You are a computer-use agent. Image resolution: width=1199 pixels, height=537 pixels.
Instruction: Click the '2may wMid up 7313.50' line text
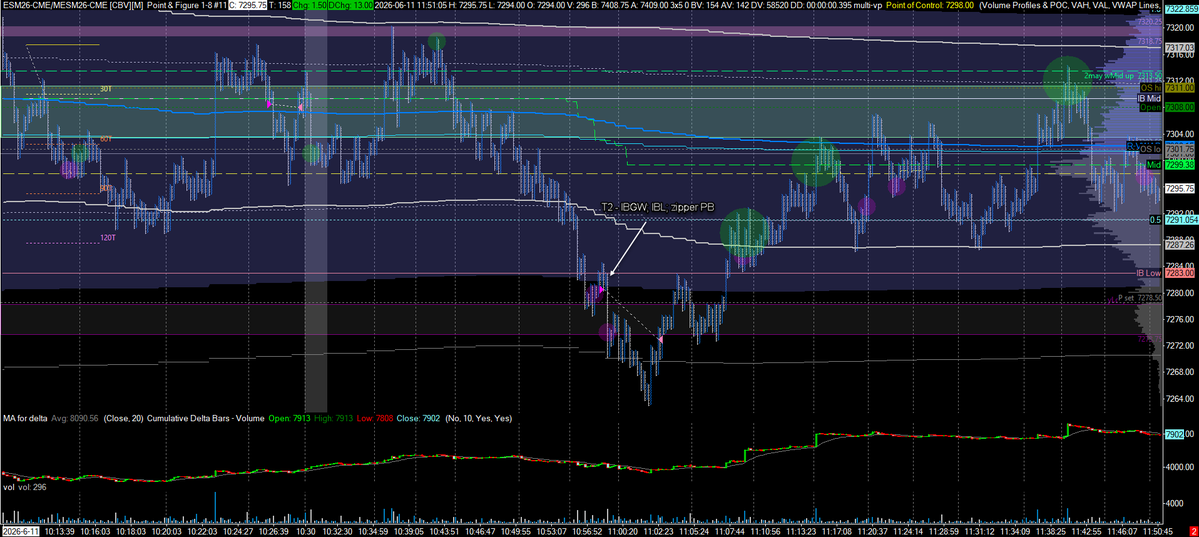coord(1123,76)
